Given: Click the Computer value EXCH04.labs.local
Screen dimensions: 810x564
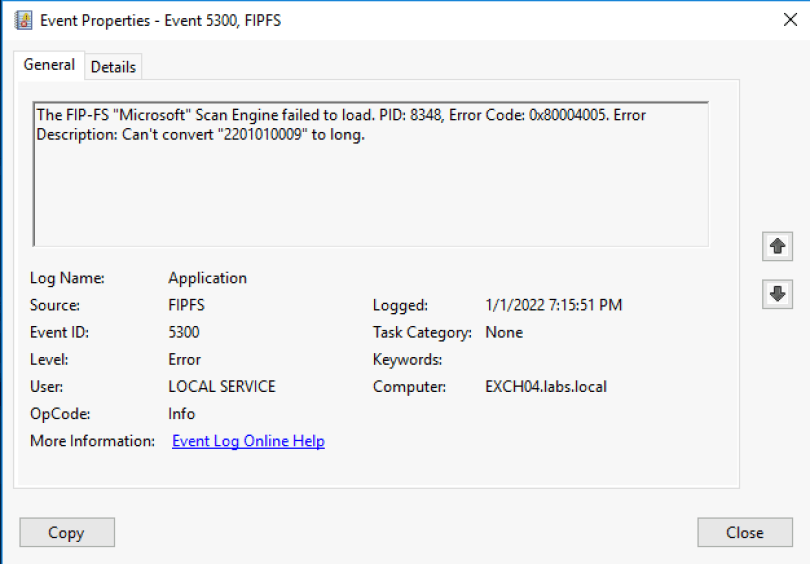Looking at the screenshot, I should (545, 386).
